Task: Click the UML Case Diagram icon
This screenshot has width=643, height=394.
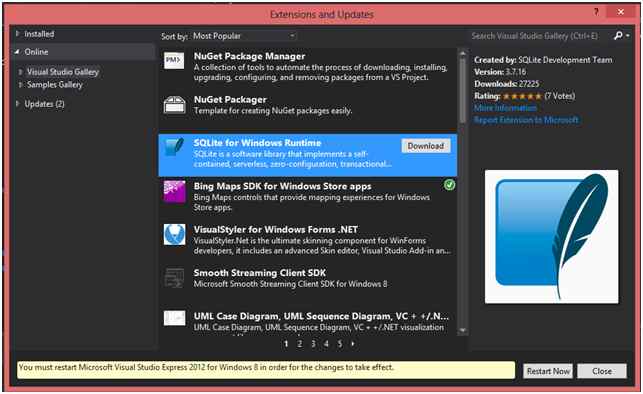Action: coord(174,318)
